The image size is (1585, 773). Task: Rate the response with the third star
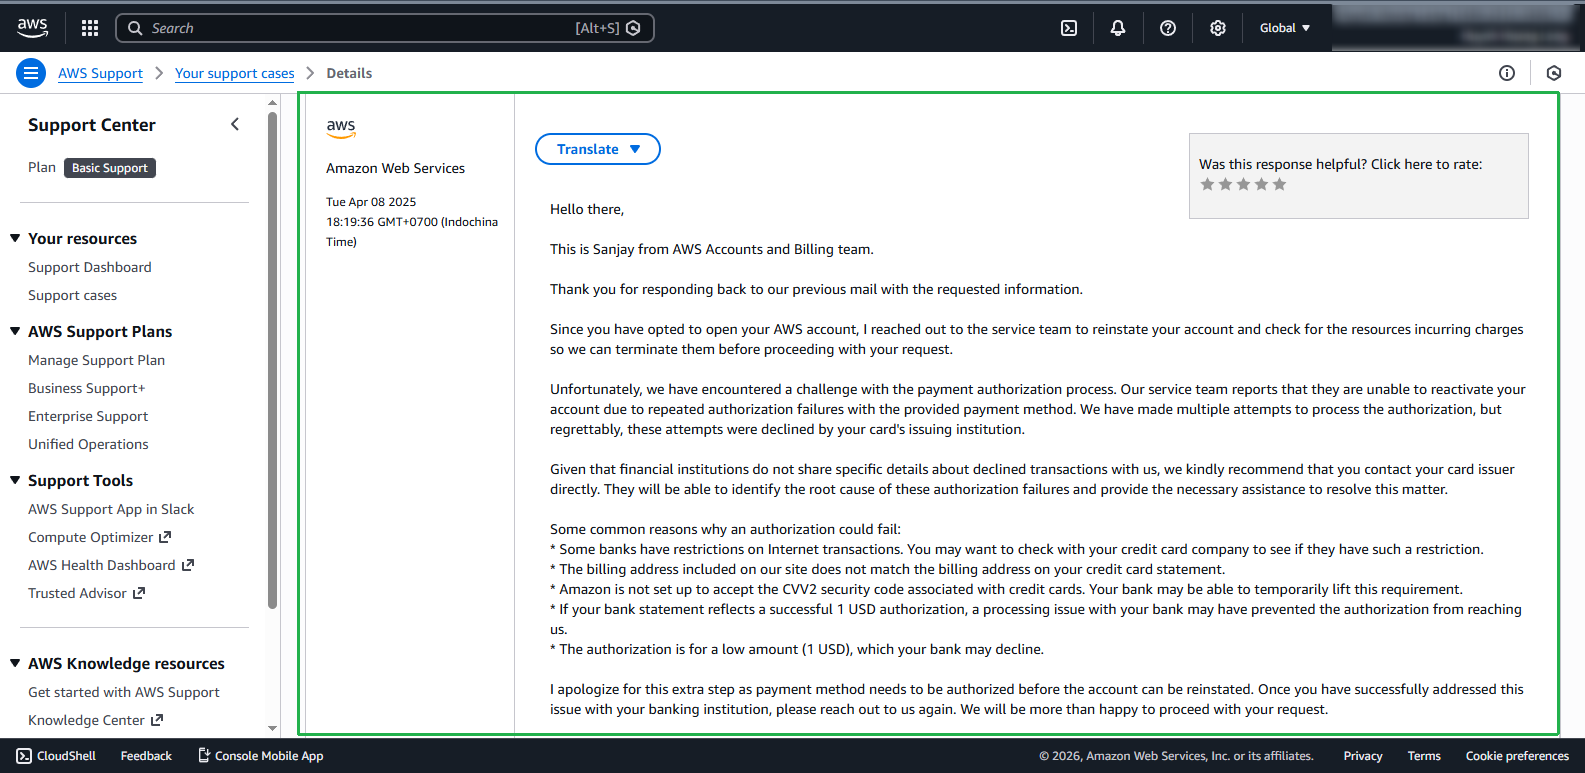[1243, 184]
